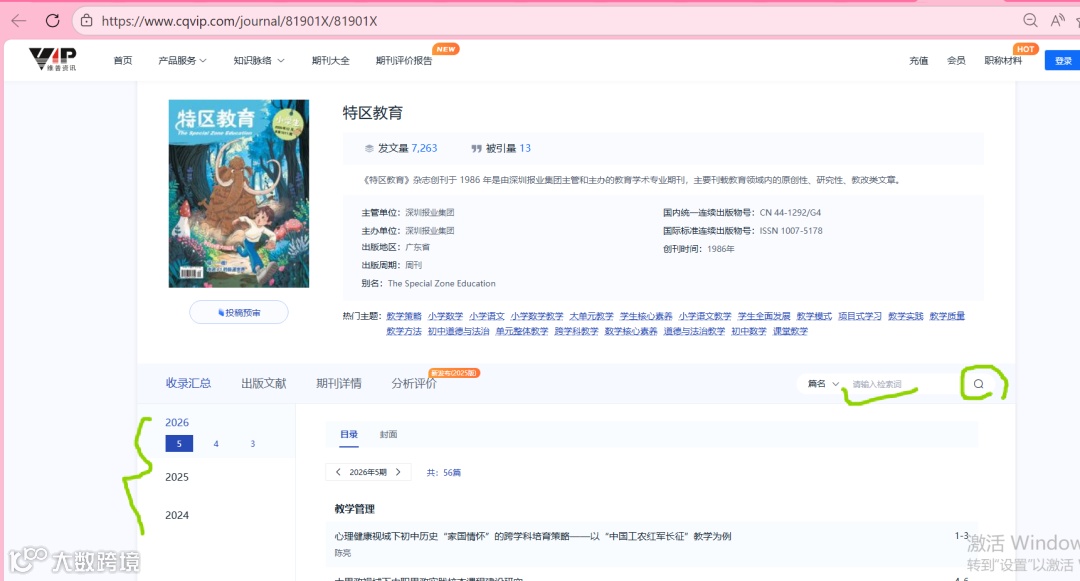Open hot topic 单元整体教学
1080x581 pixels.
pyautogui.click(x=521, y=331)
